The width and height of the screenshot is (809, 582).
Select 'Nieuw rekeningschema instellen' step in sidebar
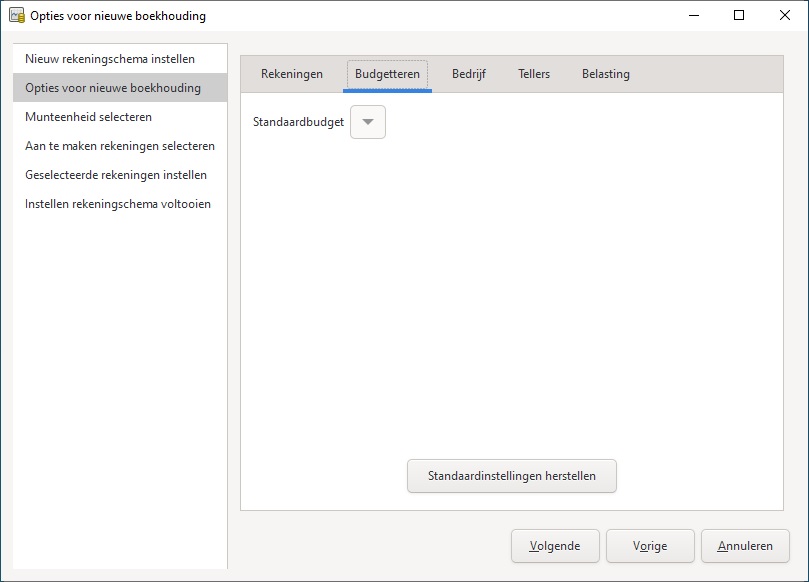click(110, 59)
